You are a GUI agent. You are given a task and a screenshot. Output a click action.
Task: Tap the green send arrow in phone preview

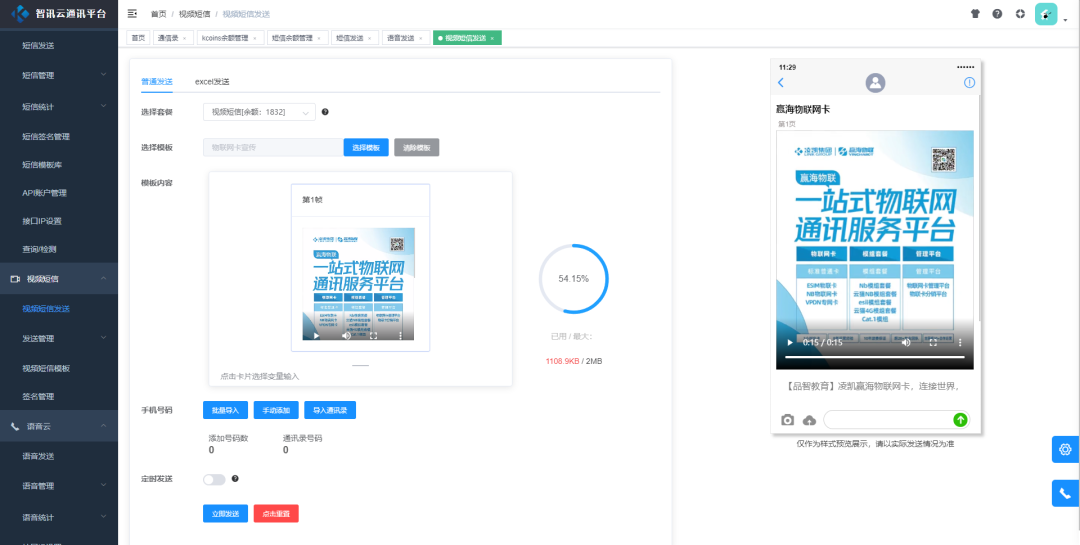pos(960,420)
